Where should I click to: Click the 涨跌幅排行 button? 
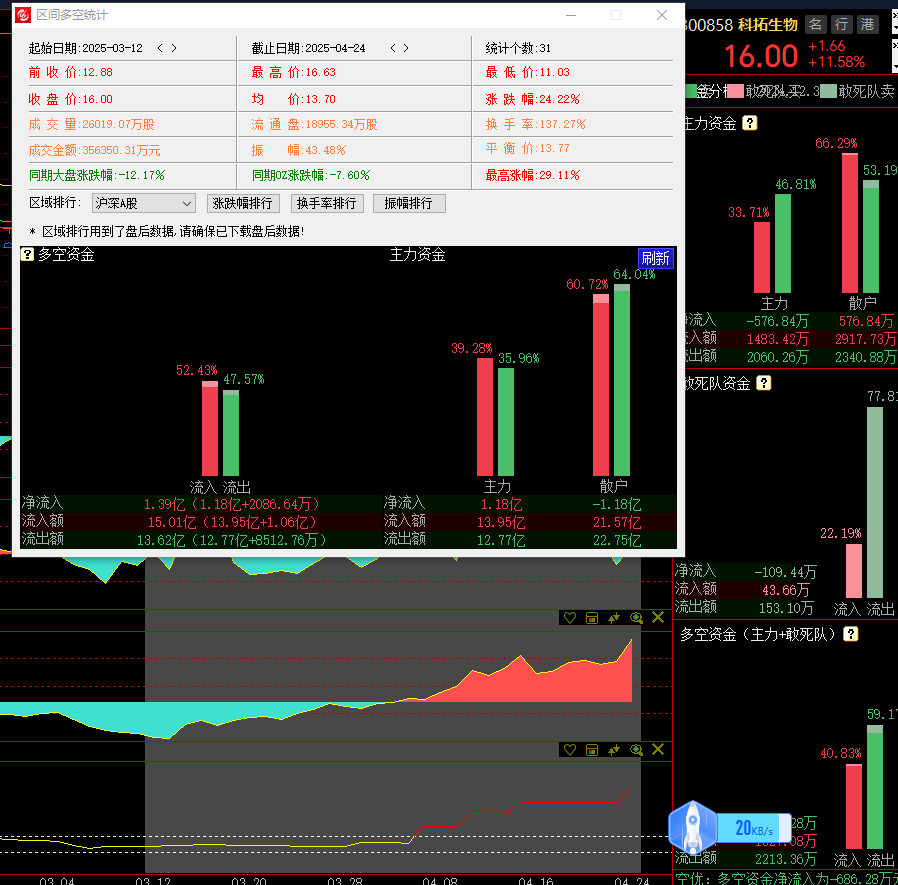[243, 203]
